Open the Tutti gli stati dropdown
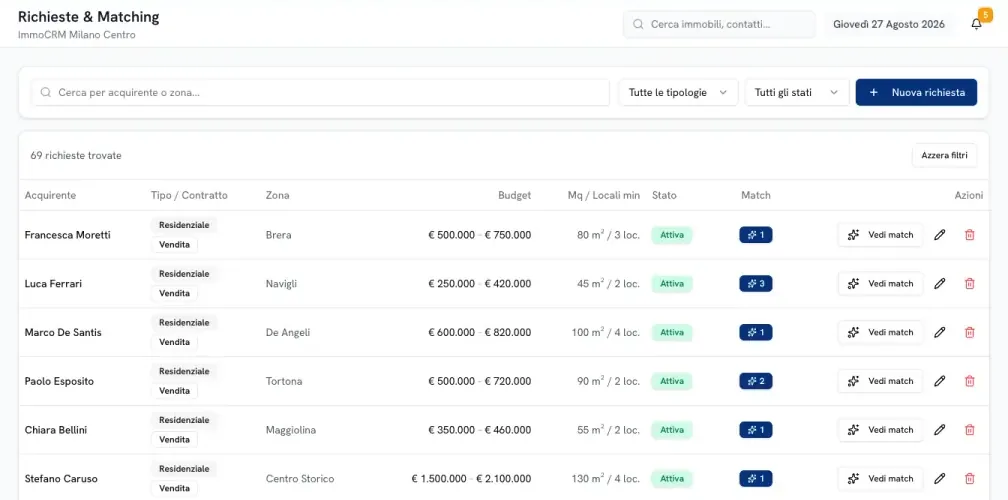The height and width of the screenshot is (500, 1008). pos(797,93)
